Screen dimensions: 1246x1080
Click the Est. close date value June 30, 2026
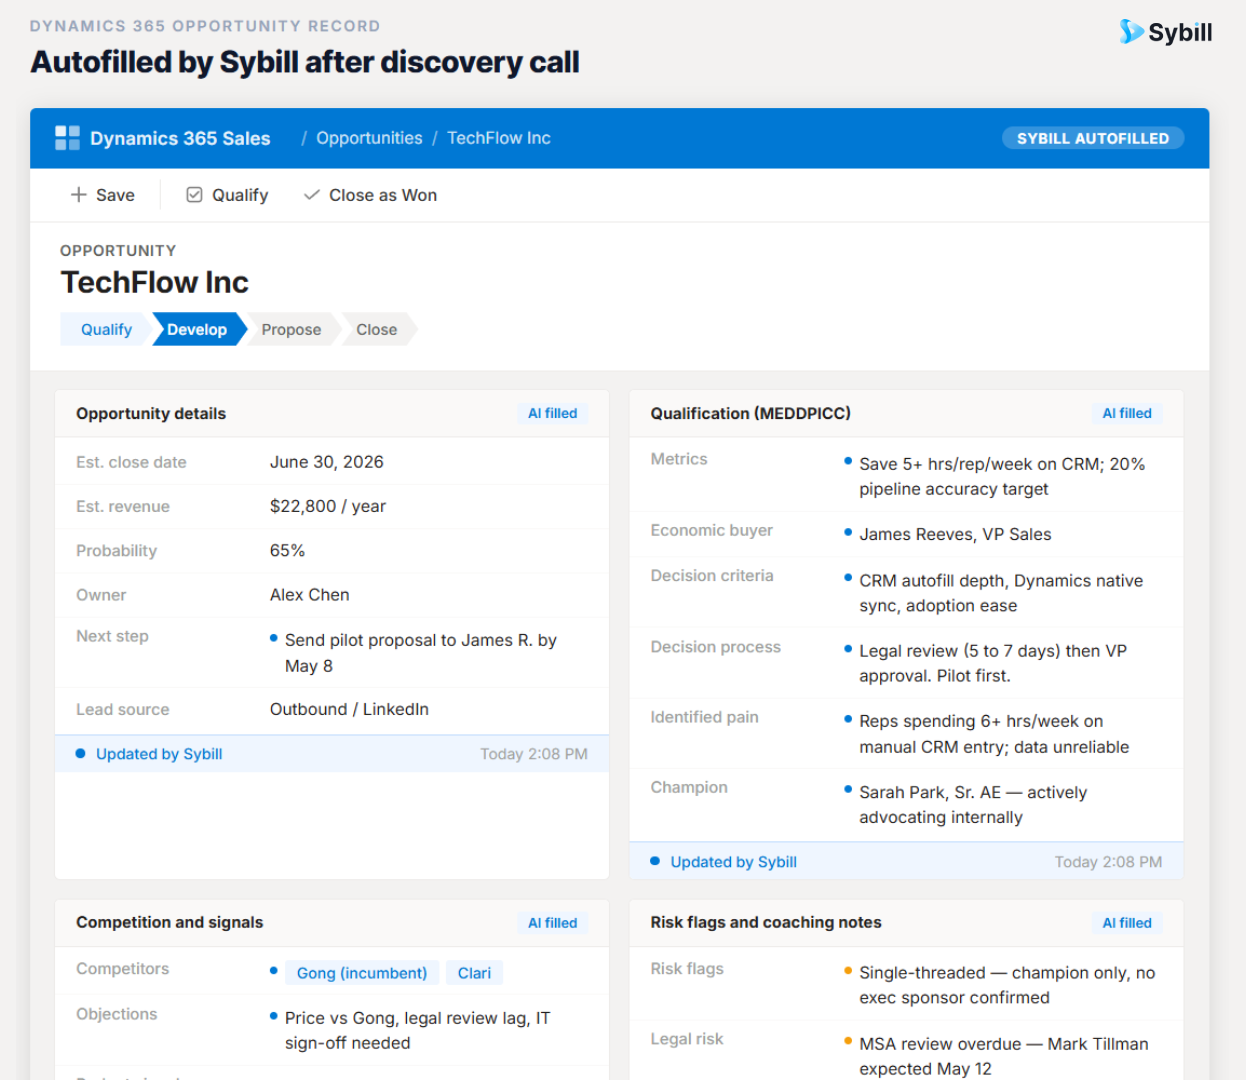pos(327,462)
